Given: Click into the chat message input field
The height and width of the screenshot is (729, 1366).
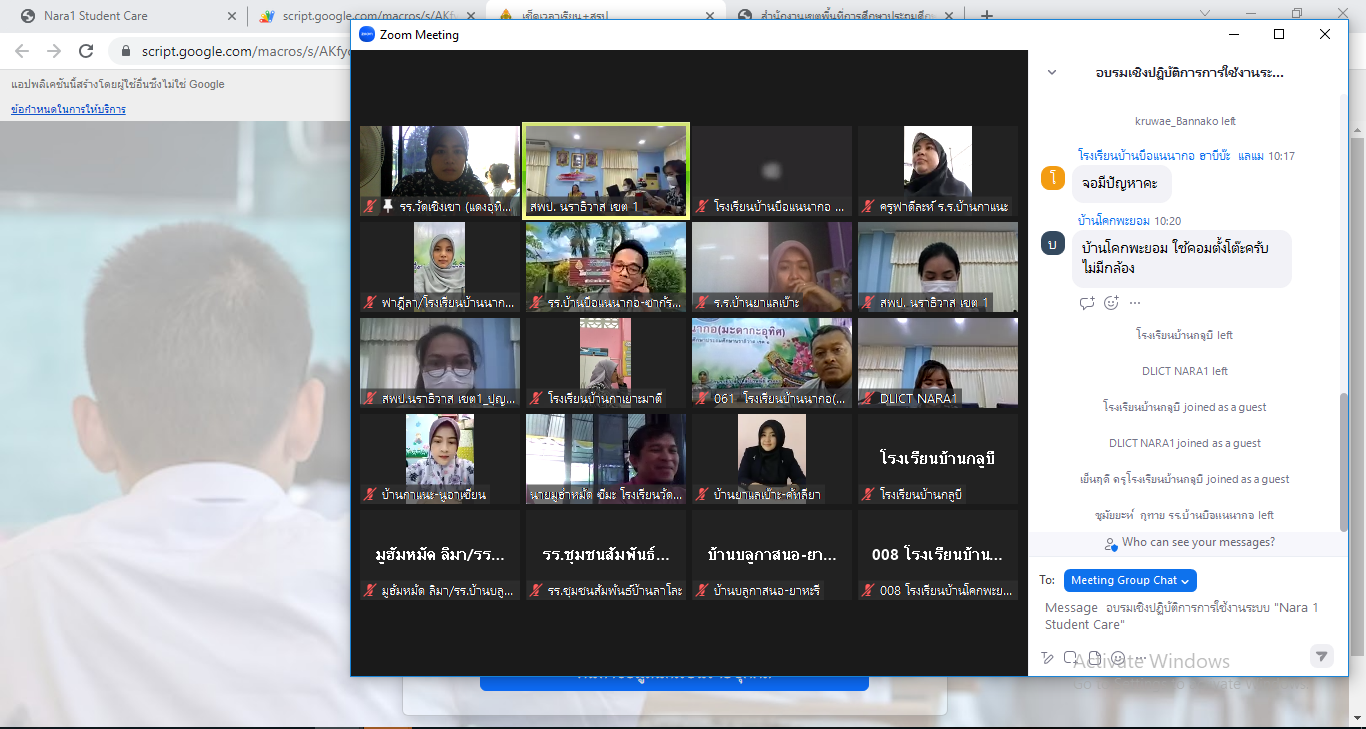Looking at the screenshot, I should tap(1180, 616).
